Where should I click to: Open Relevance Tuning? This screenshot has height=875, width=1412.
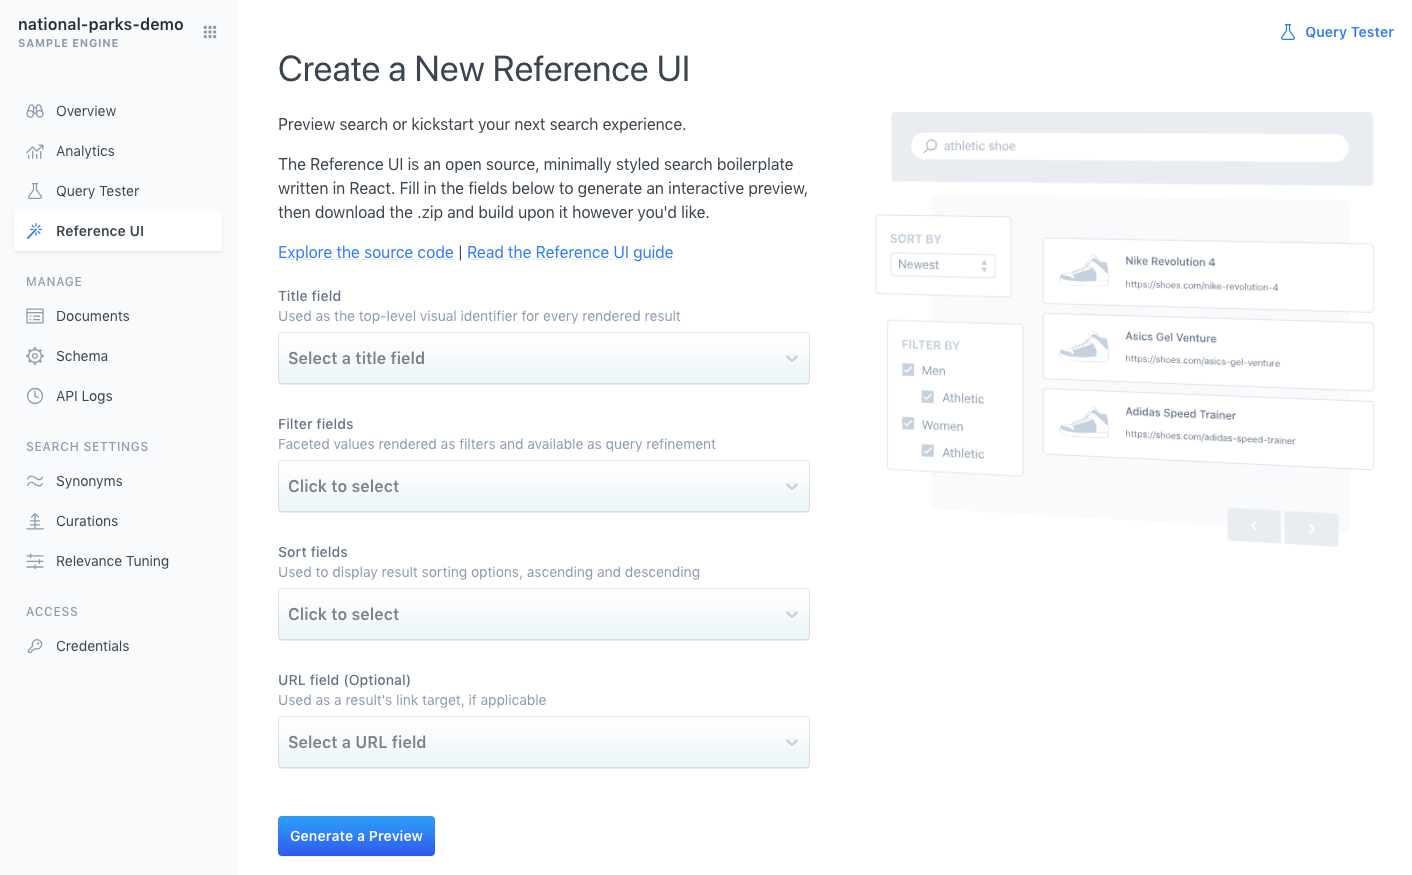click(35, 560)
